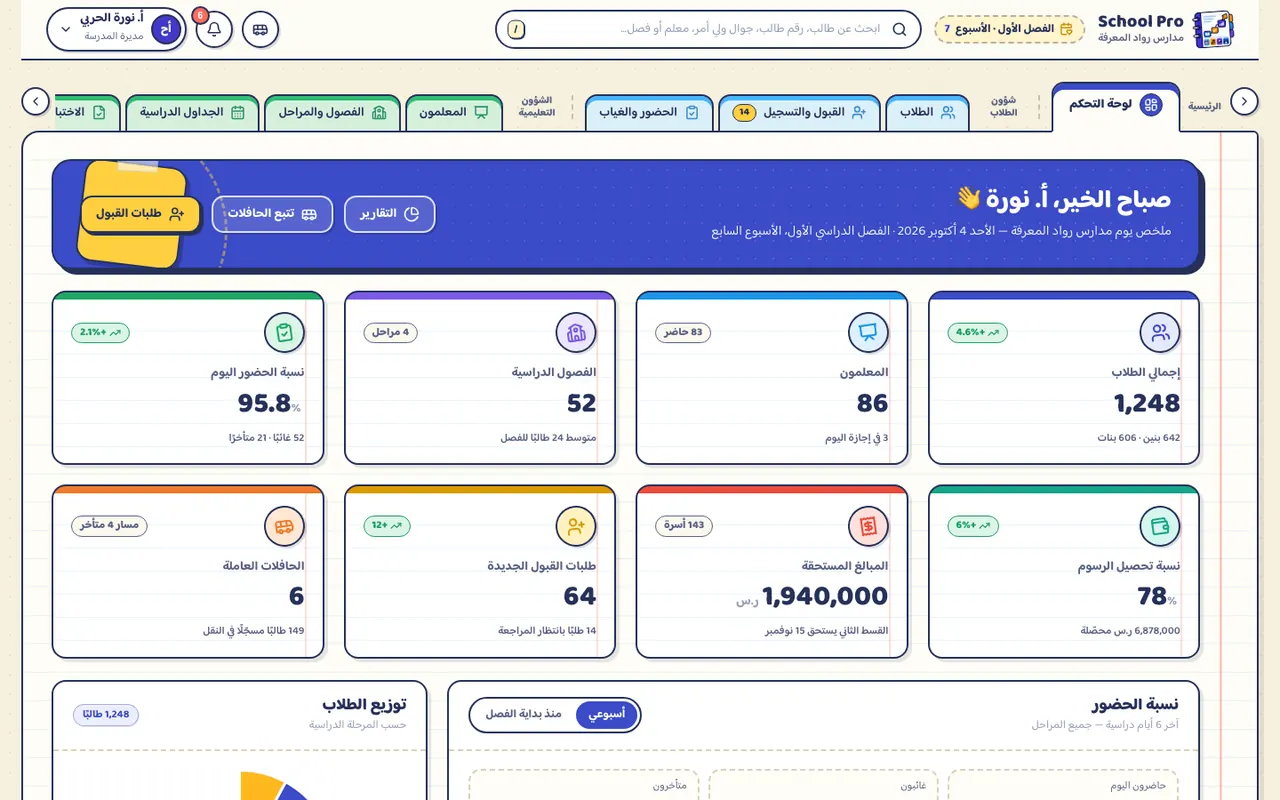Click the total students card icon

[1160, 333]
